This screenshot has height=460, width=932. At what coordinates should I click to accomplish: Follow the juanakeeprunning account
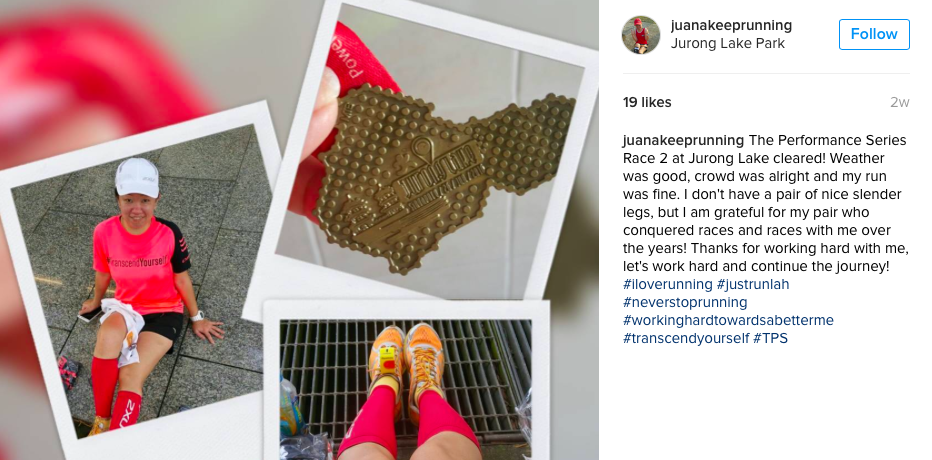tap(874, 34)
